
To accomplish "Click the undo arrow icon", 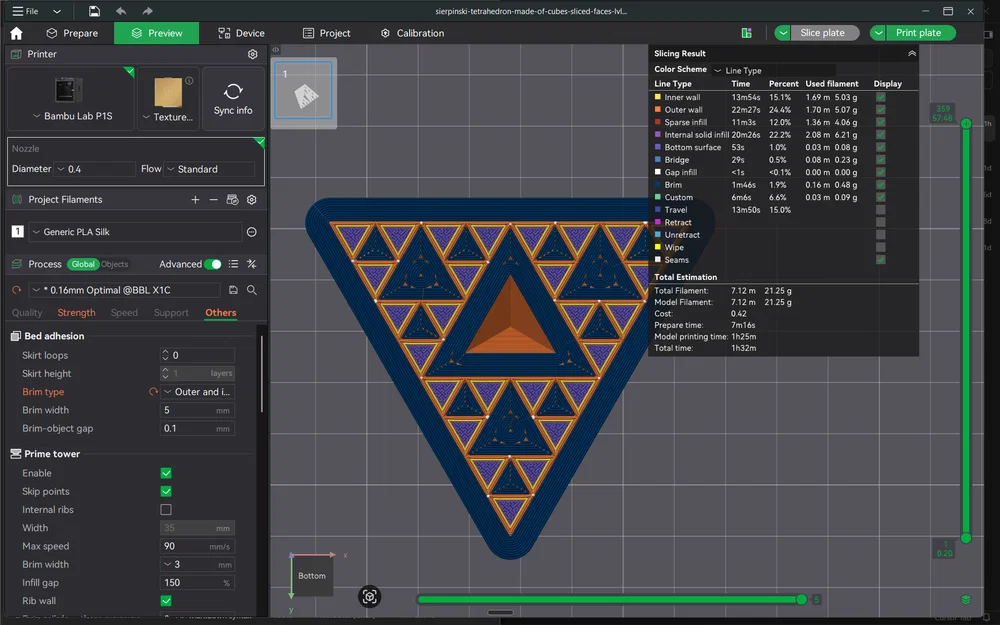I will (x=121, y=11).
